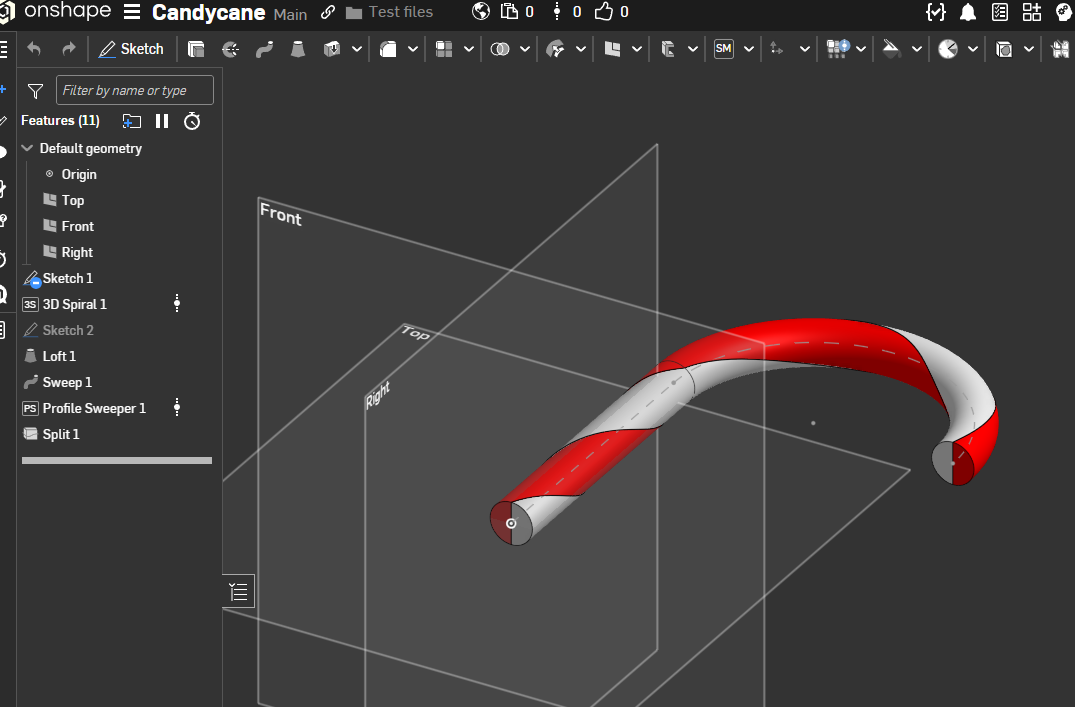
Task: Select Profile Sweeper 1 in feature list
Action: pyautogui.click(x=94, y=408)
